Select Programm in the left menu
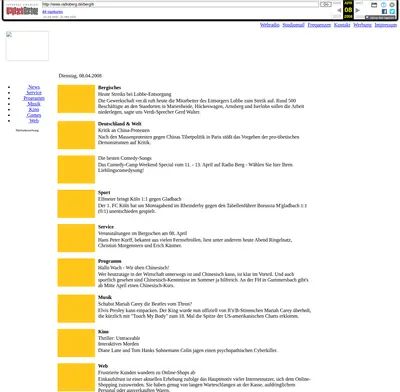The width and height of the screenshot is (400, 392). pyautogui.click(x=34, y=98)
